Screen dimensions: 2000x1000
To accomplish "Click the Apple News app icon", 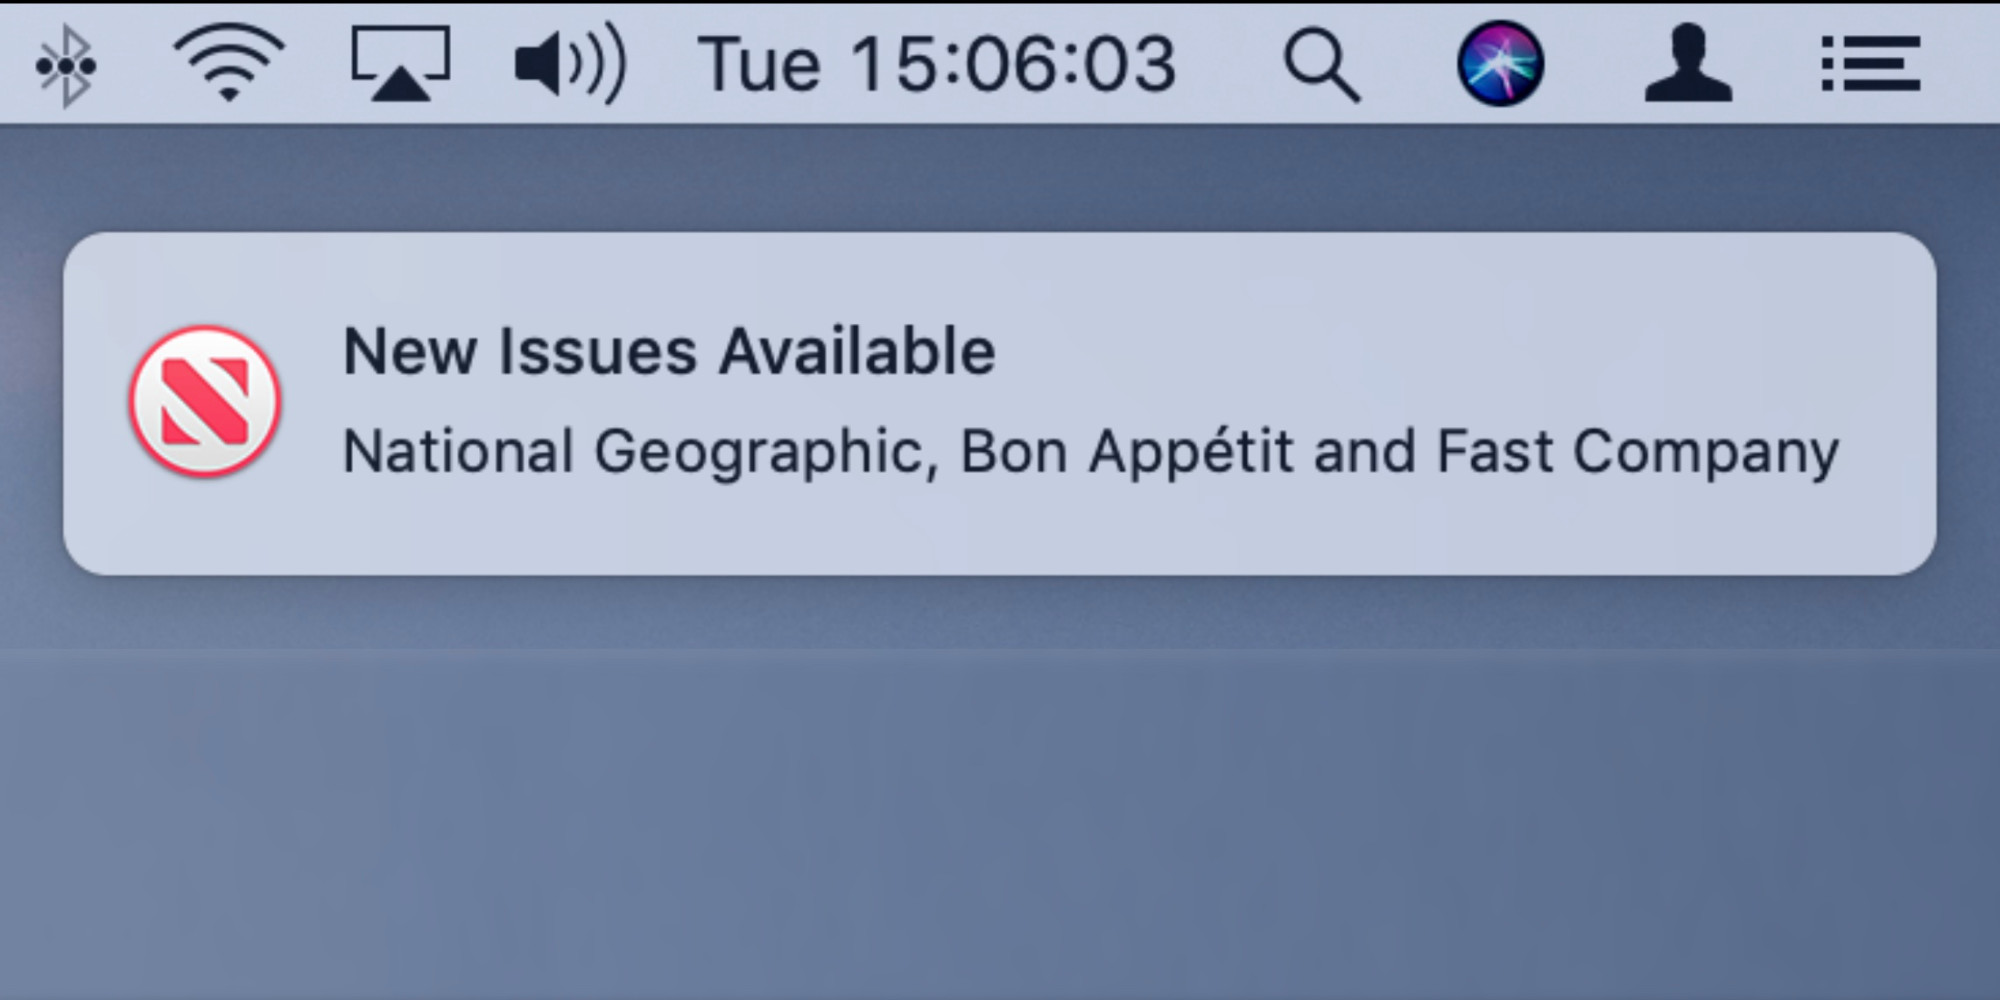I will (x=205, y=401).
